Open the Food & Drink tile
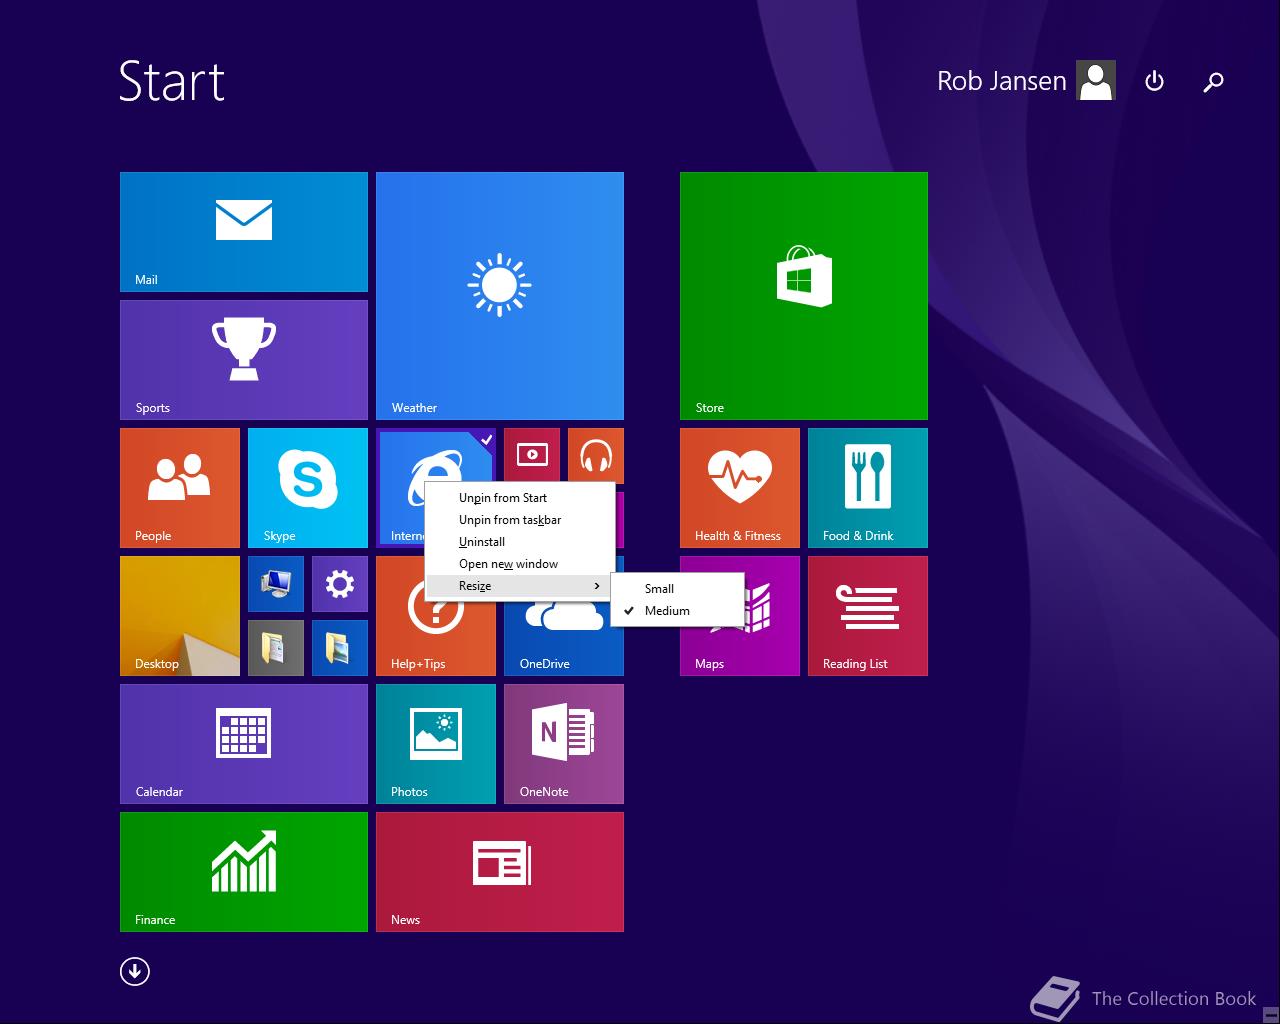The width and height of the screenshot is (1280, 1024). [868, 488]
